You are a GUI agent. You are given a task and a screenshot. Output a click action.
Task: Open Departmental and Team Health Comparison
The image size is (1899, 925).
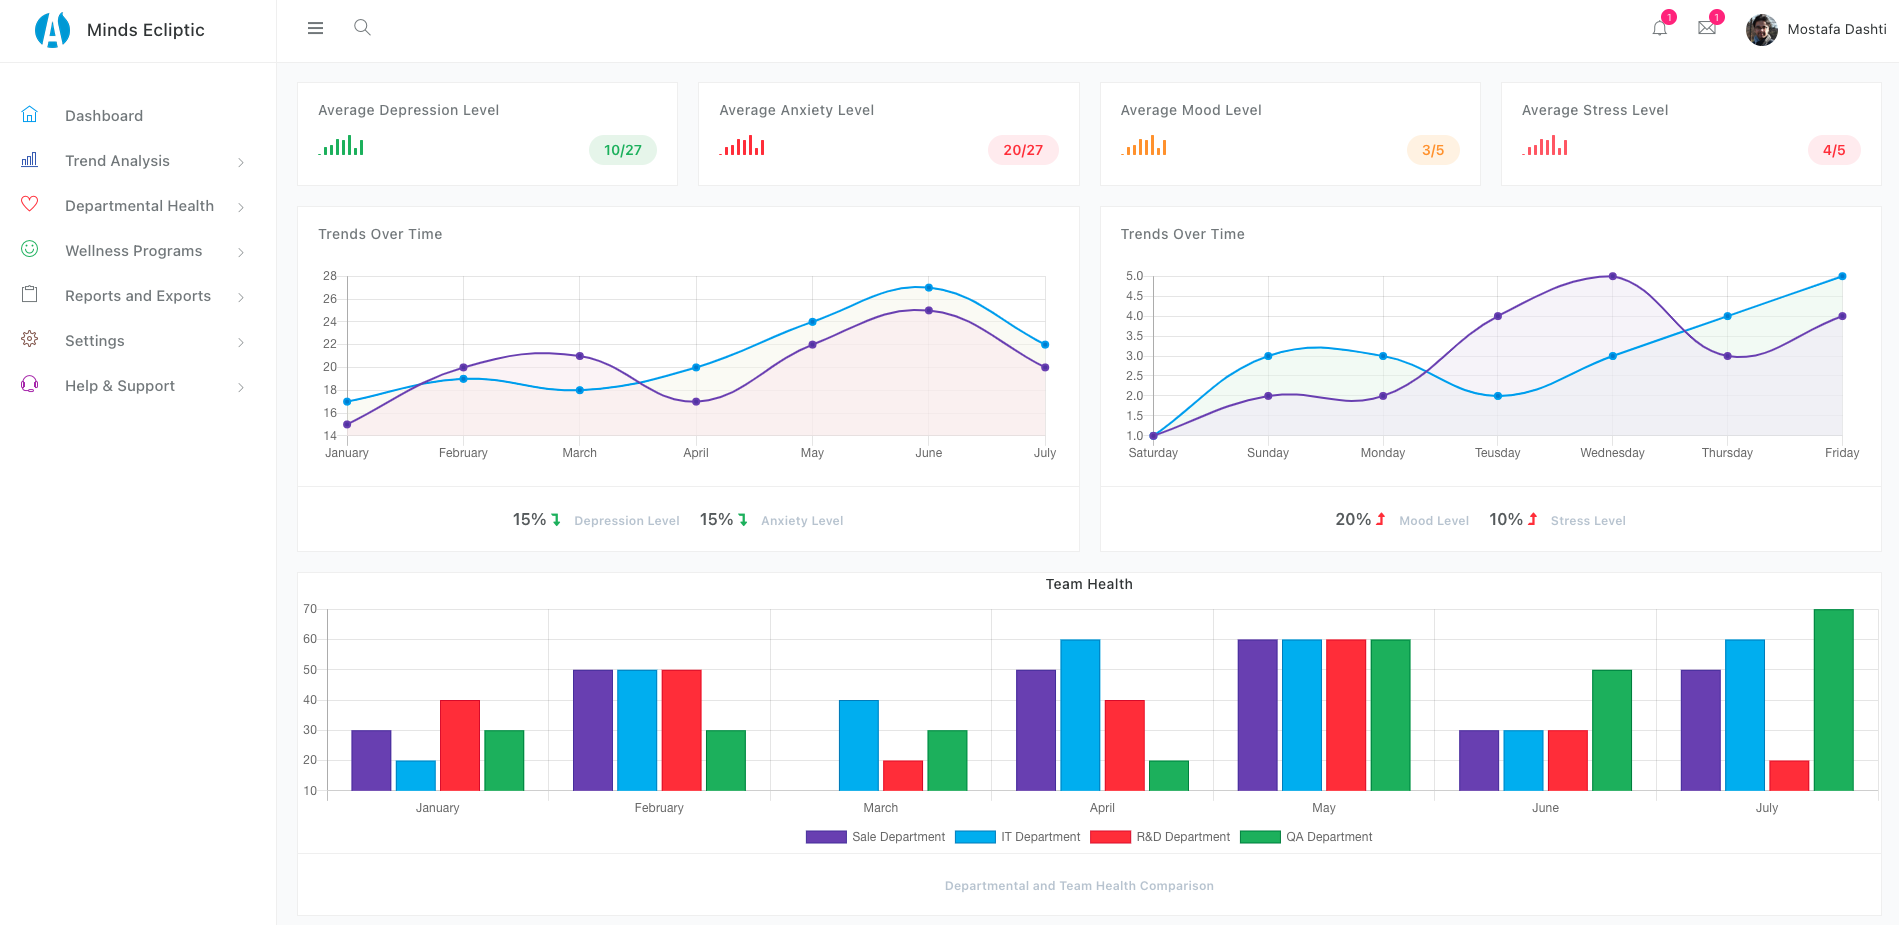tap(1078, 885)
